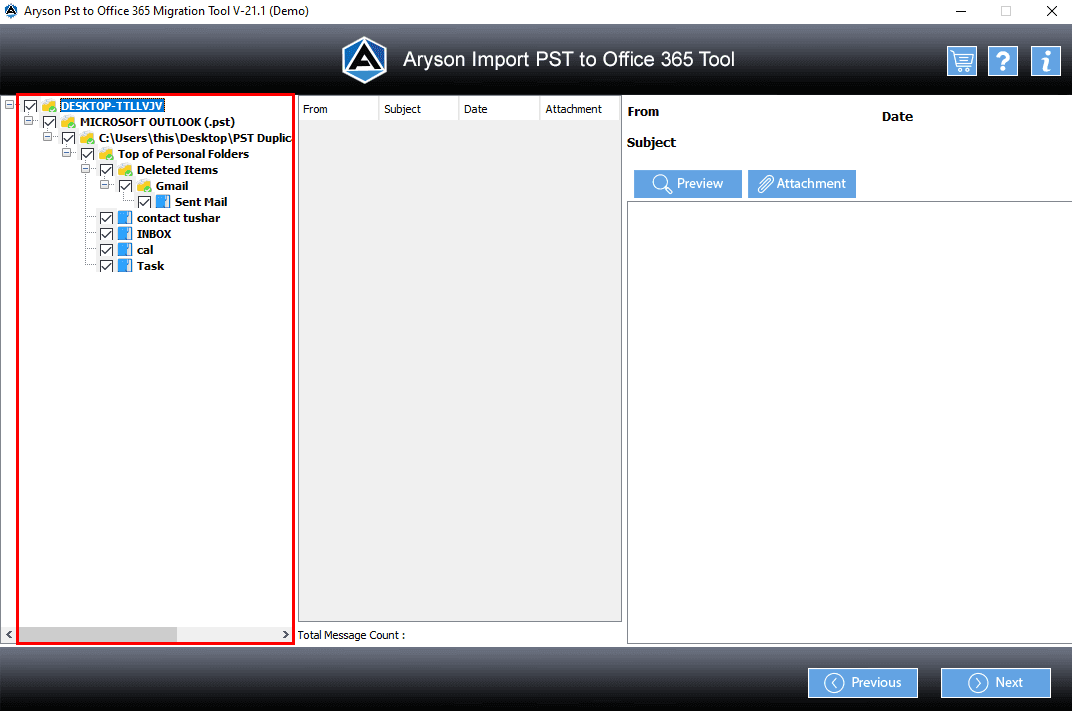Screen dimensions: 1072x711
Task: Click tree horizontal scrollbar right arrow
Action: pos(285,635)
